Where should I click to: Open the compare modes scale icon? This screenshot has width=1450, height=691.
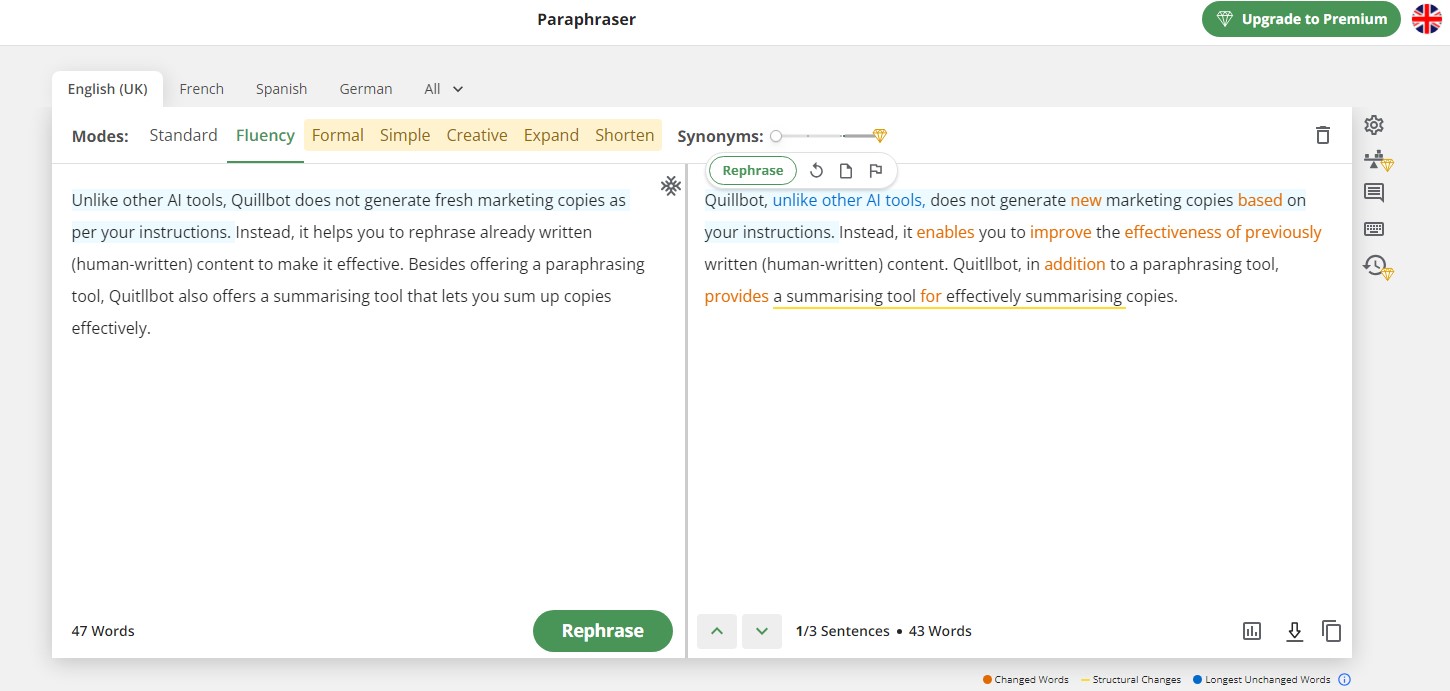[x=1377, y=160]
